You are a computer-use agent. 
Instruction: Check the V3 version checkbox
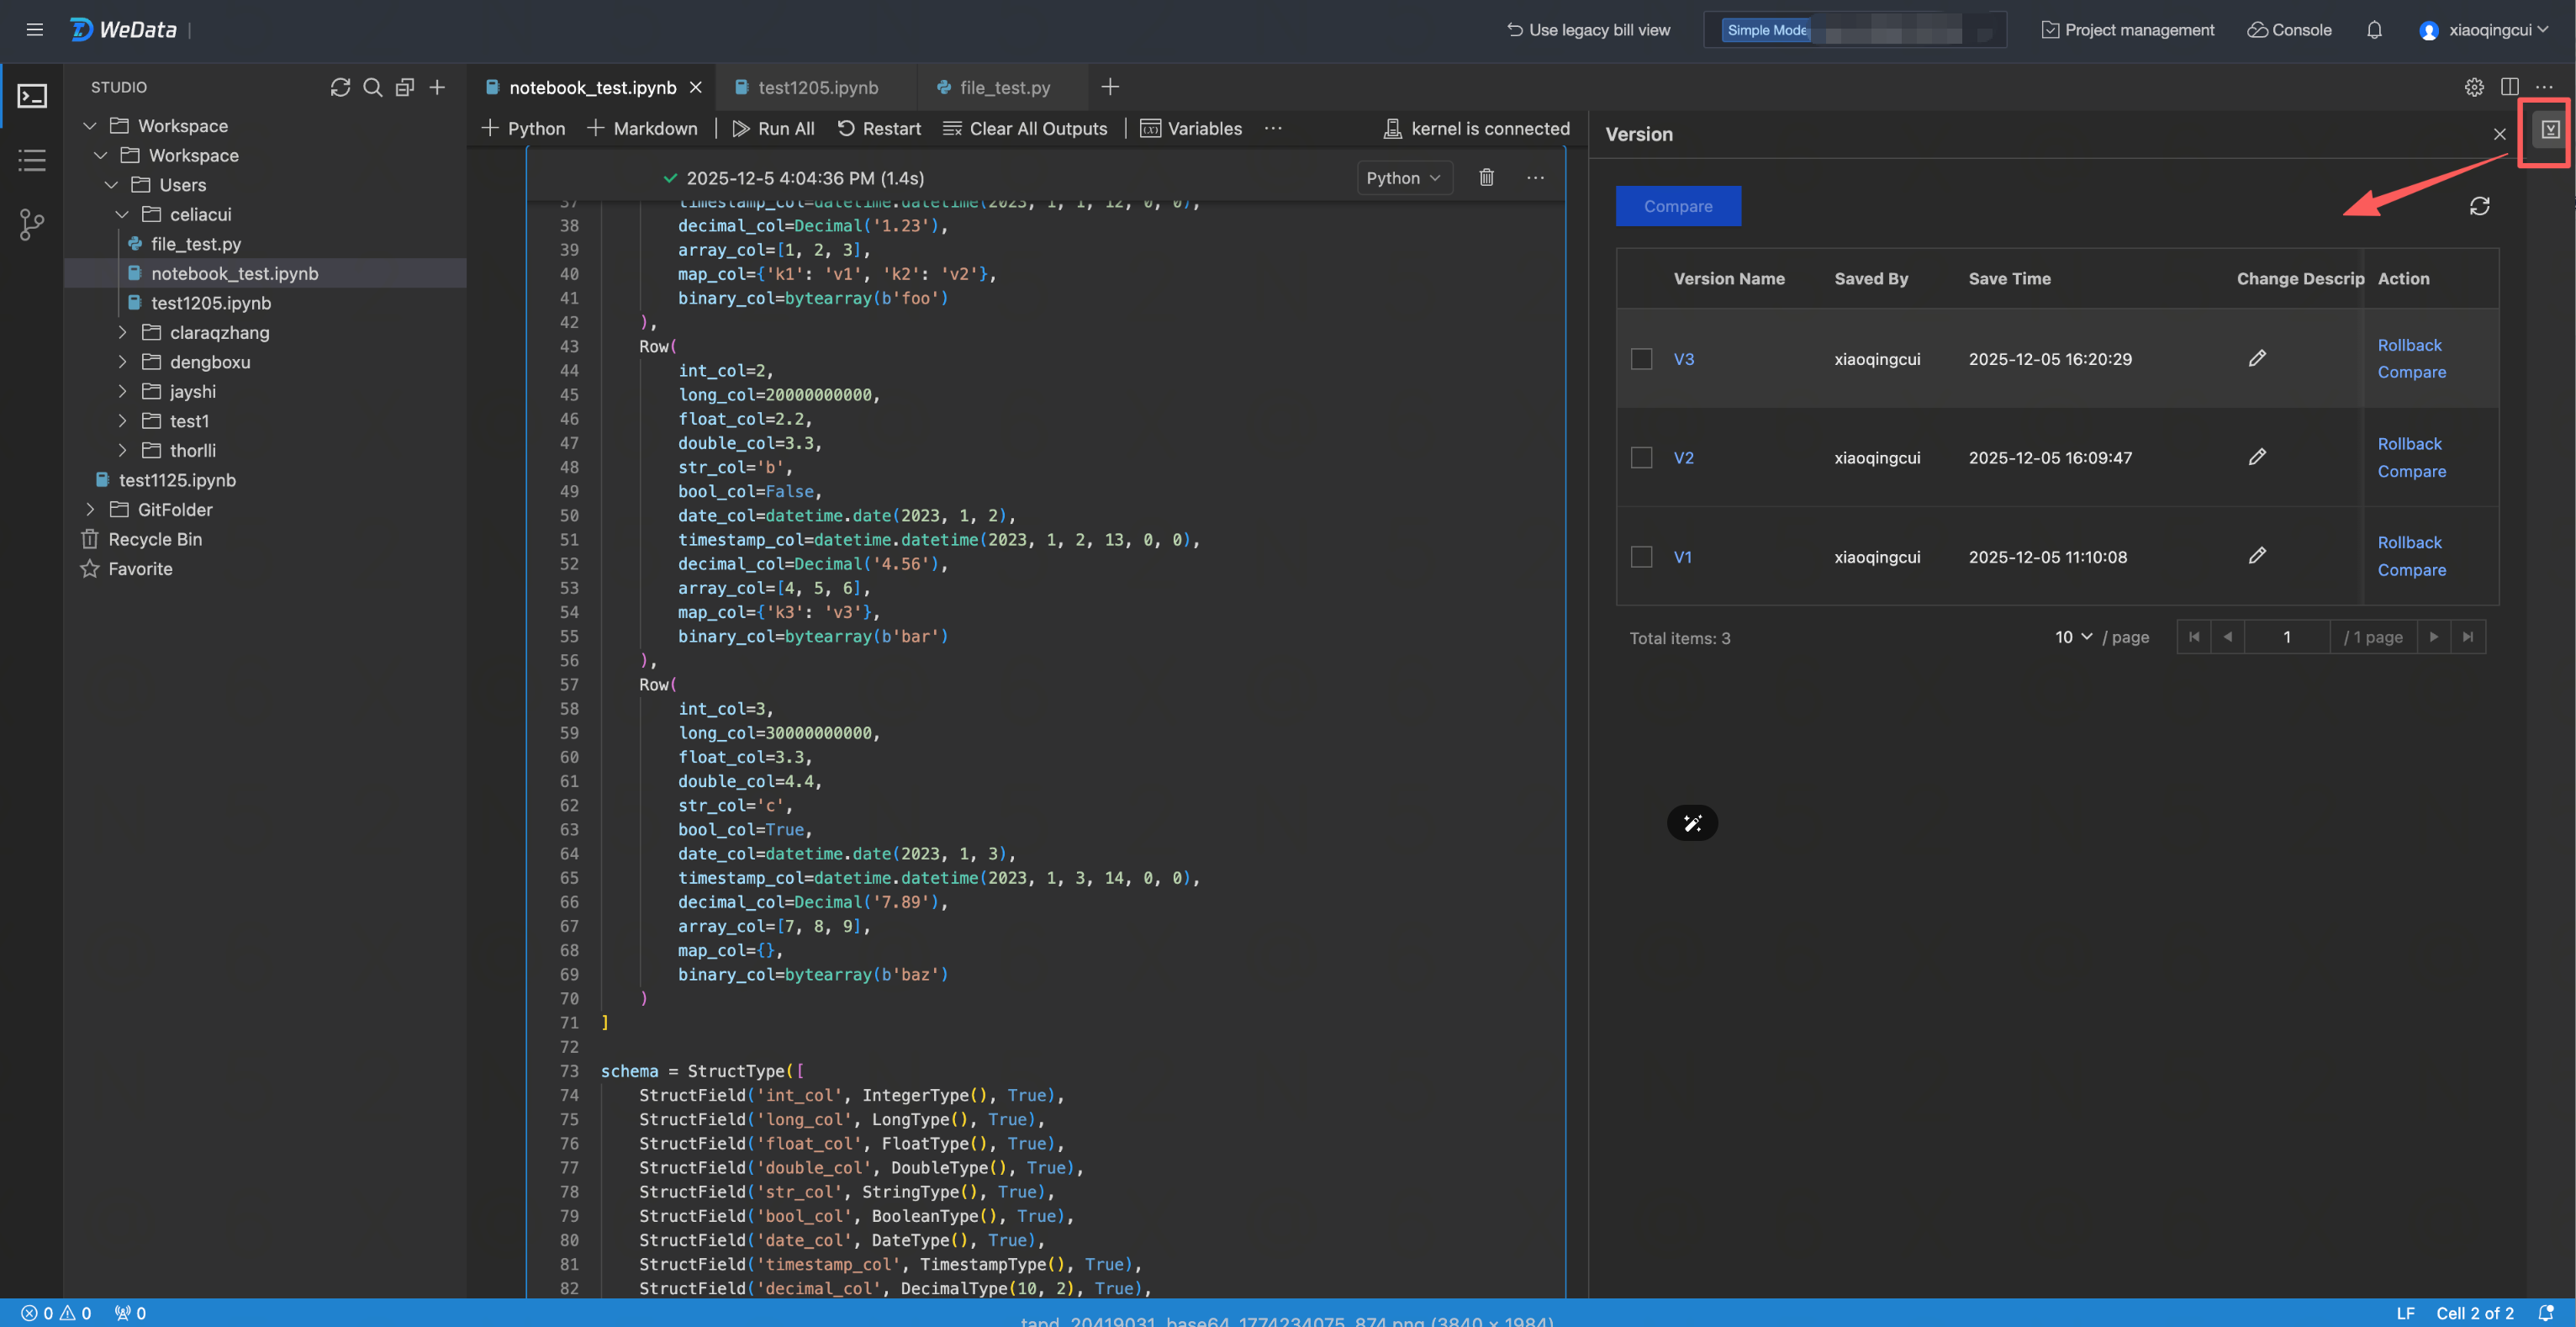(1641, 358)
